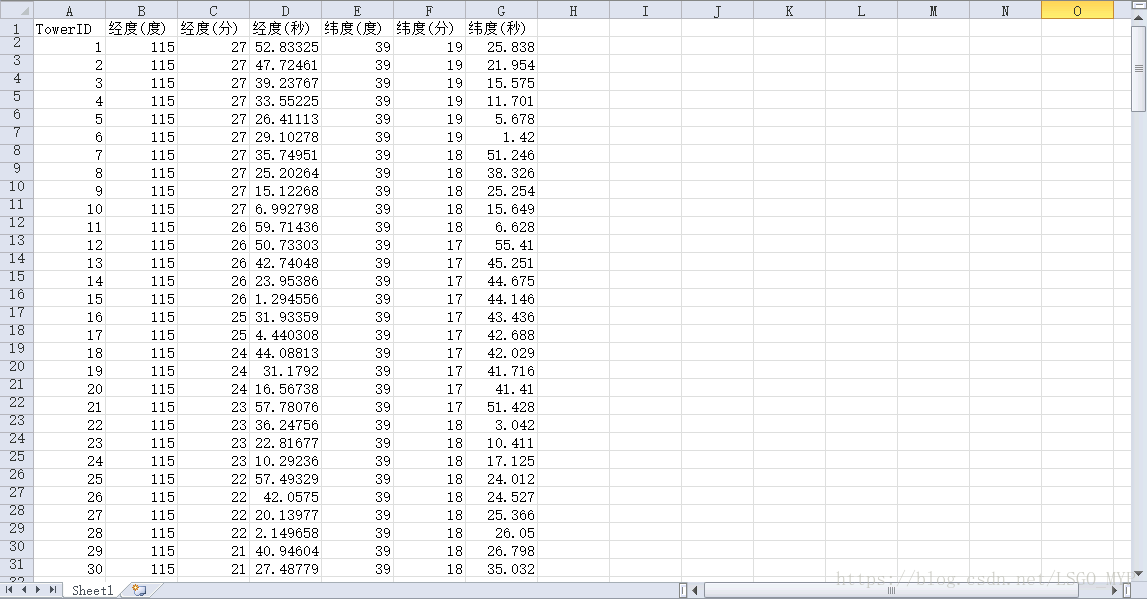
Task: Click the 经度(秒) header cell
Action: click(285, 29)
